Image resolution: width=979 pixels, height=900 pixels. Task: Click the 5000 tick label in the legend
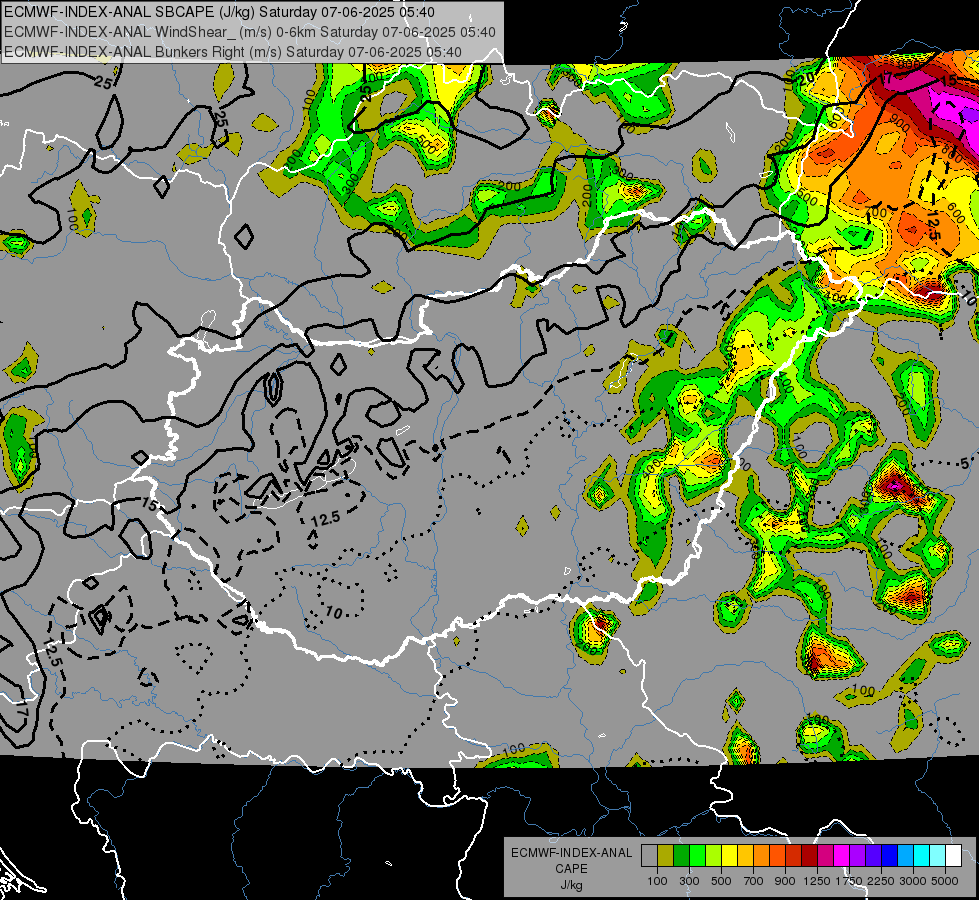click(945, 881)
